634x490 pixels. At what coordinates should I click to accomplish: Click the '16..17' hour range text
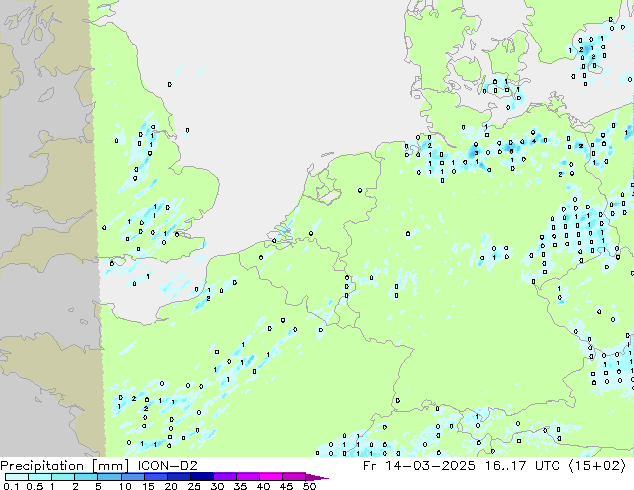506,465
